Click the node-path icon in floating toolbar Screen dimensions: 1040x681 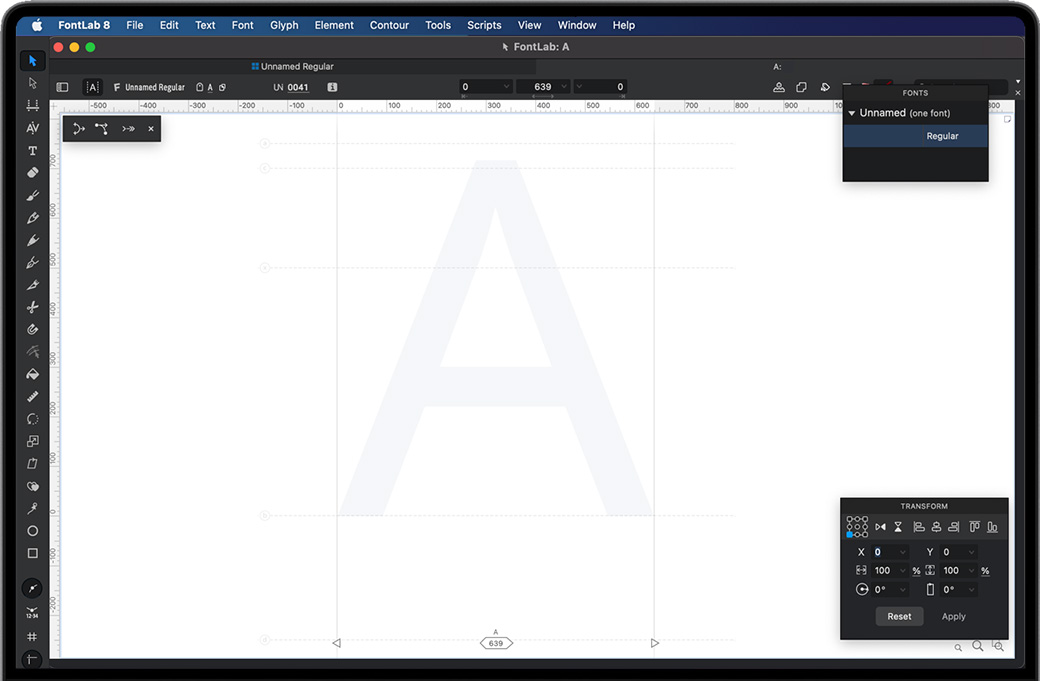101,129
